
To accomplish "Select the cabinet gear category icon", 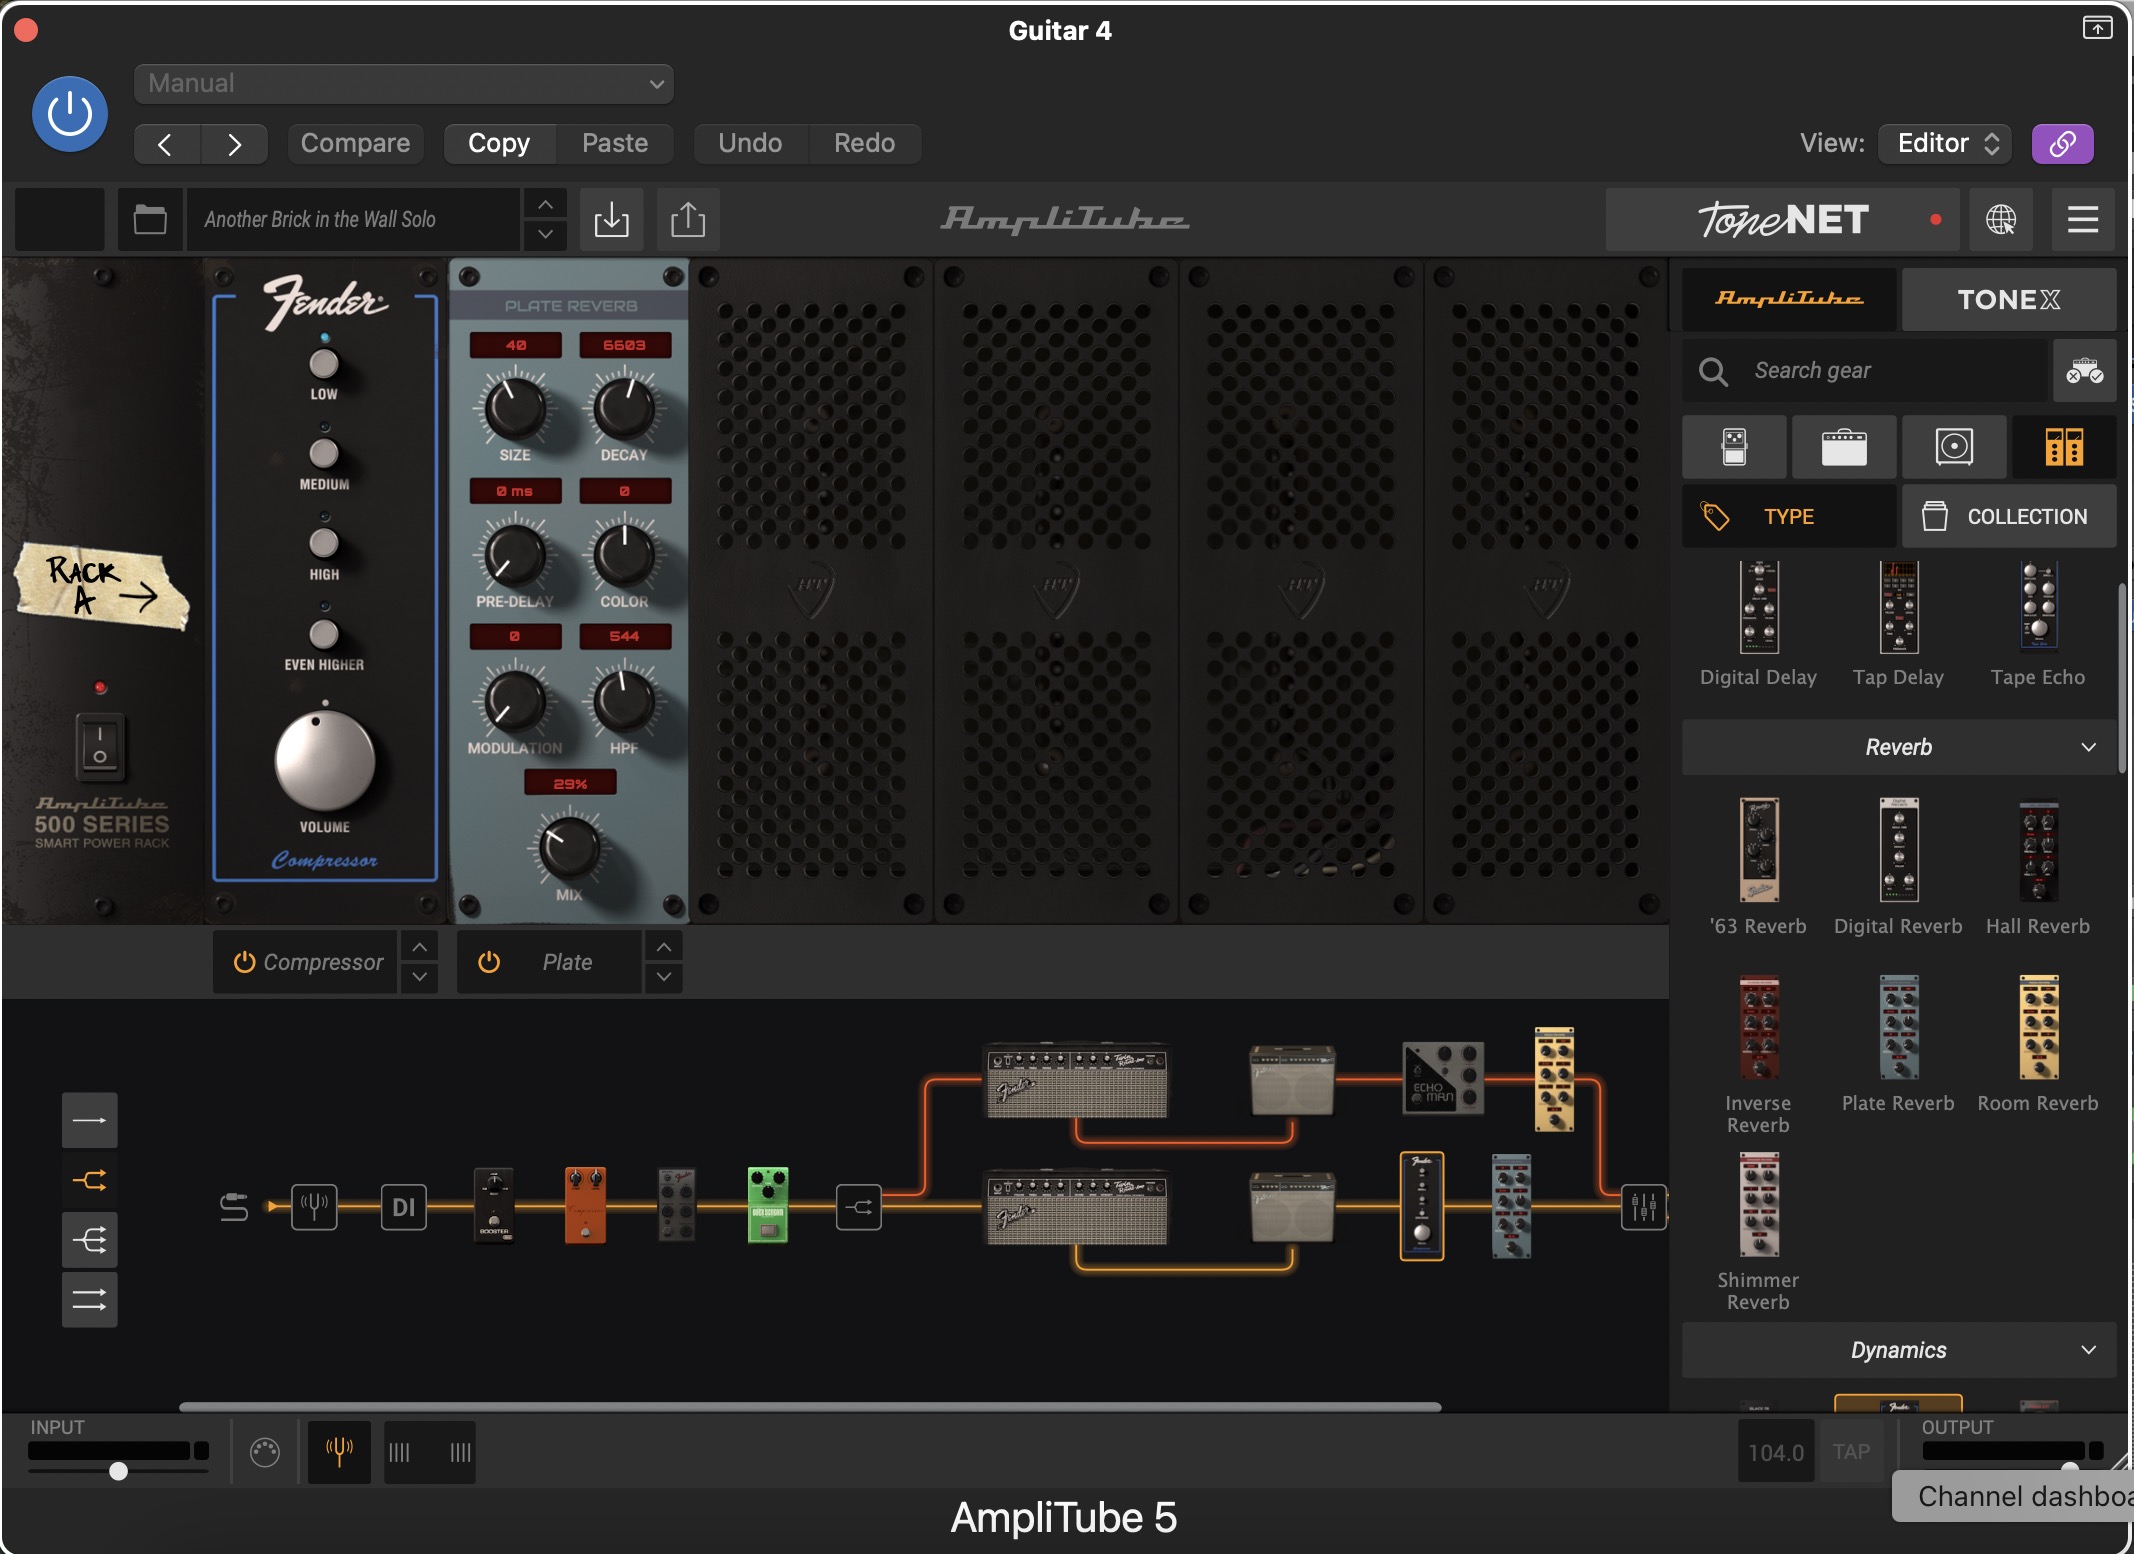I will click(x=1954, y=446).
